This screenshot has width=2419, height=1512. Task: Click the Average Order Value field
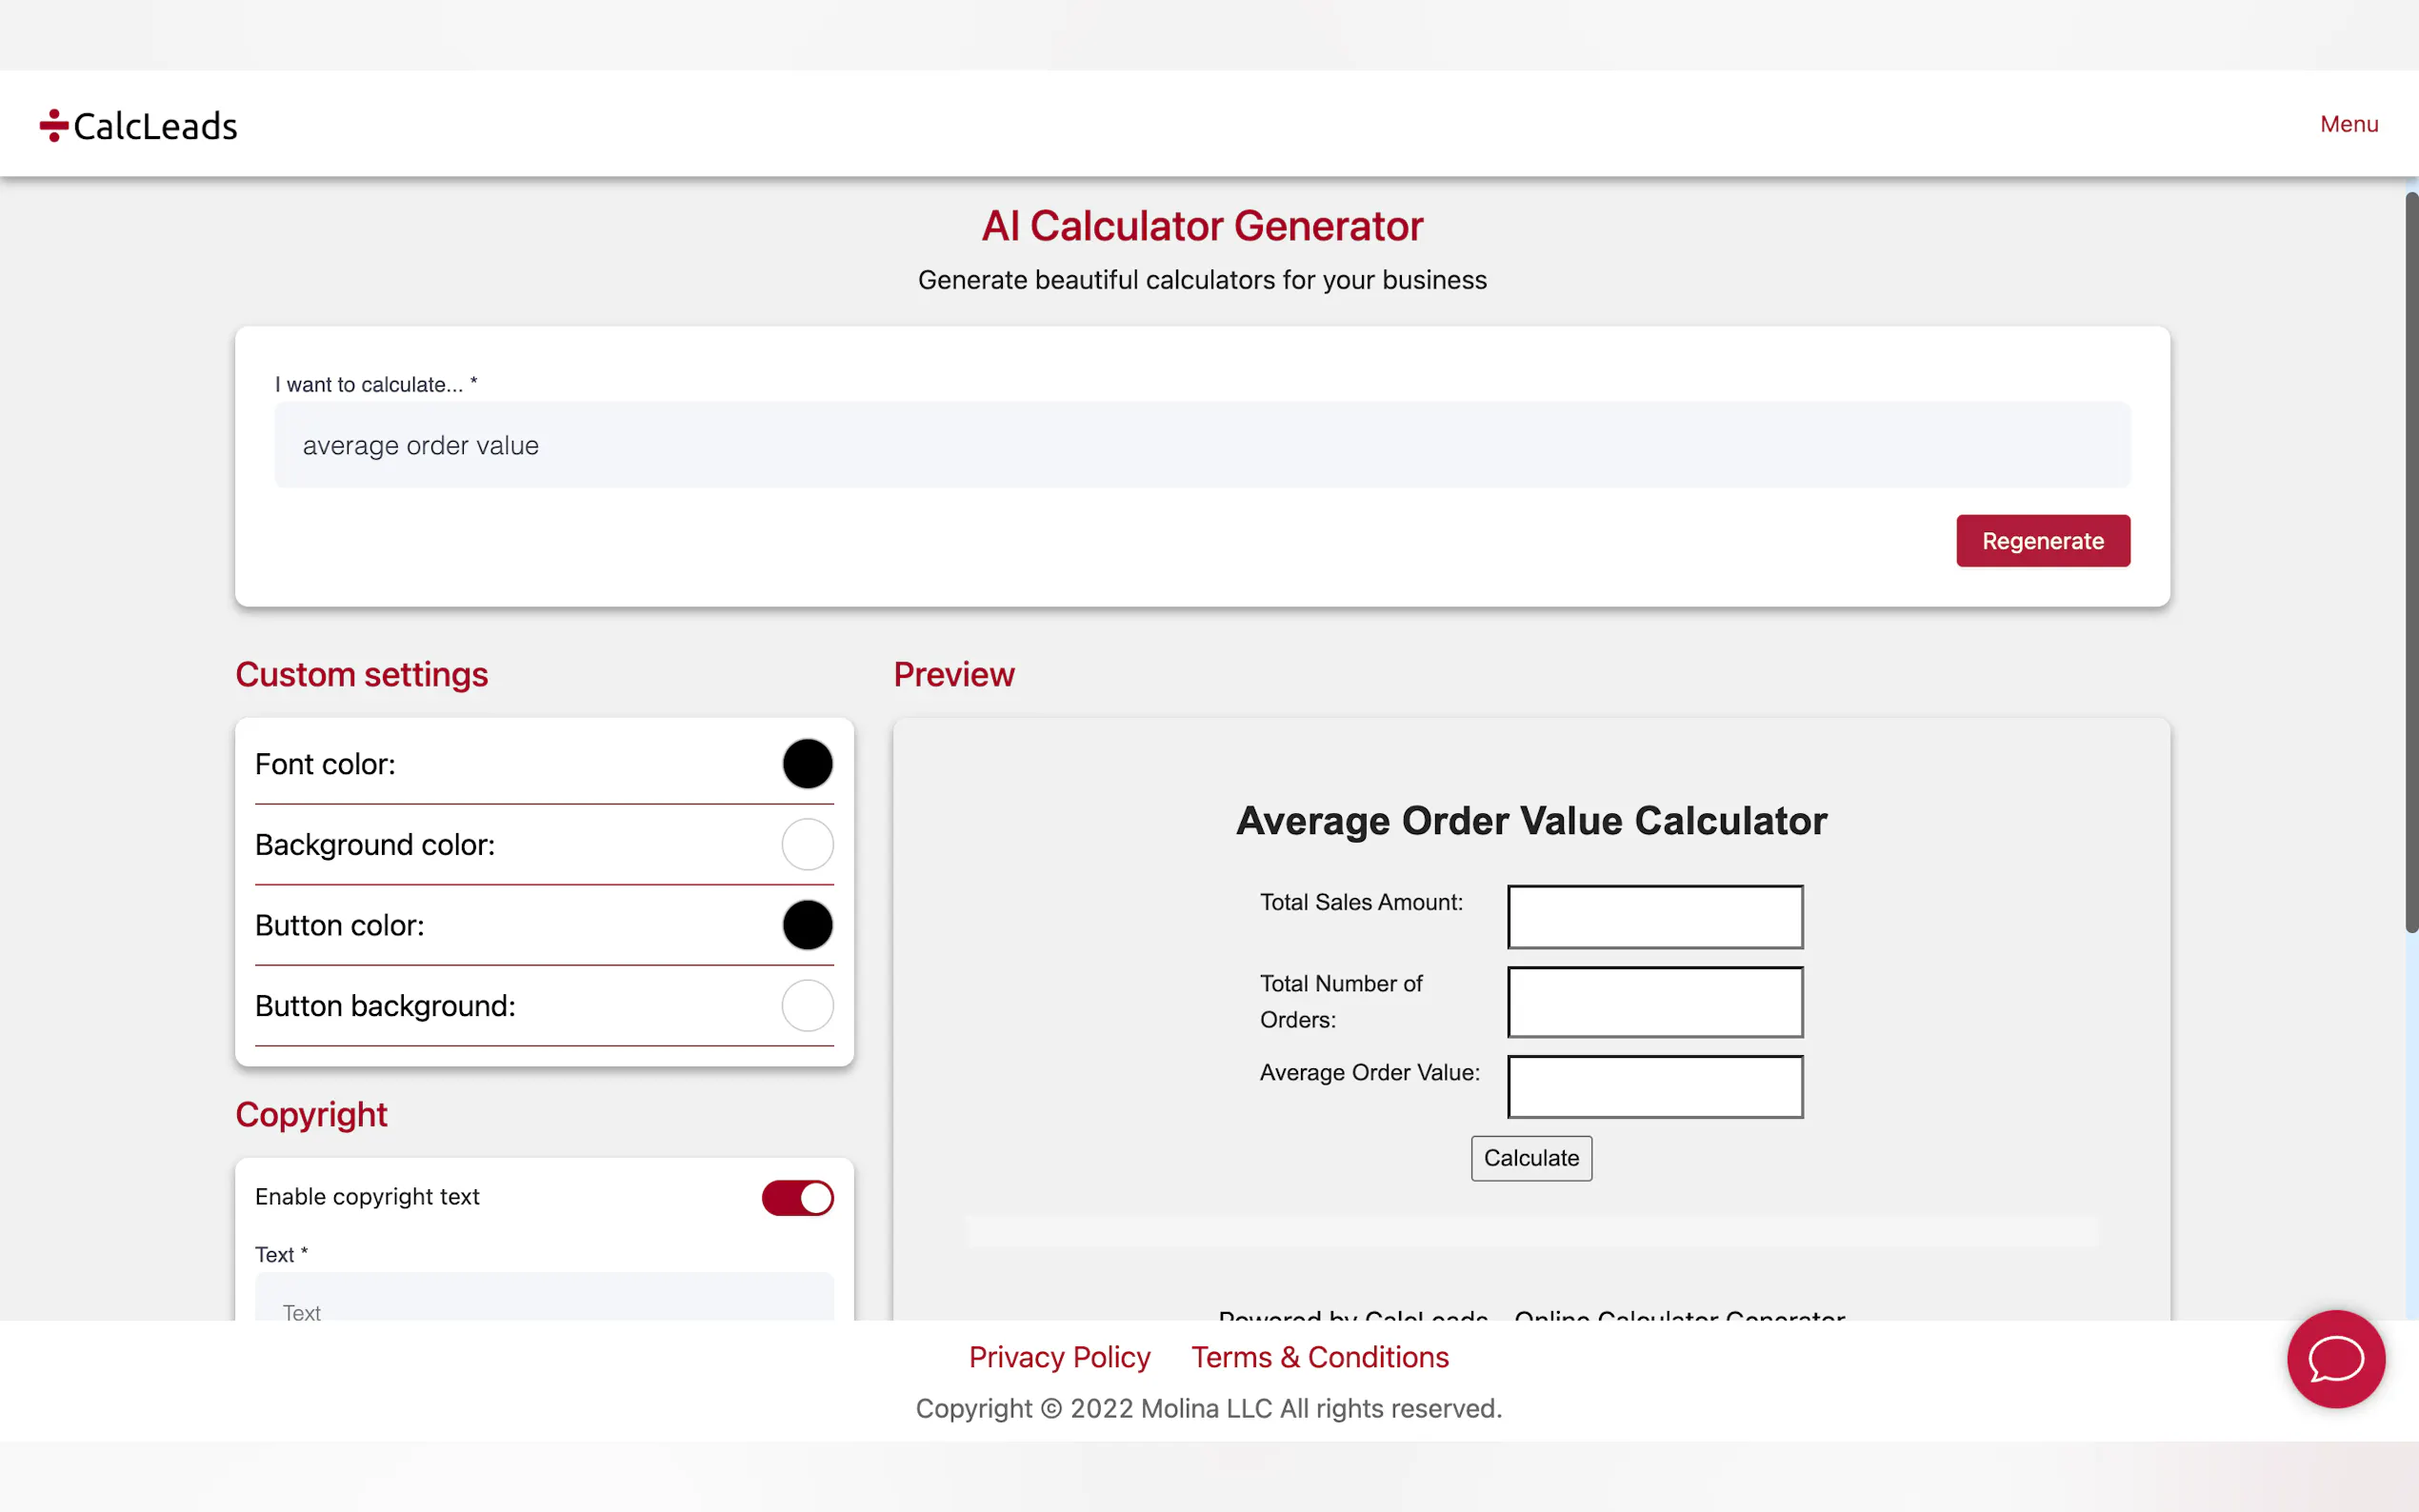(1655, 1086)
